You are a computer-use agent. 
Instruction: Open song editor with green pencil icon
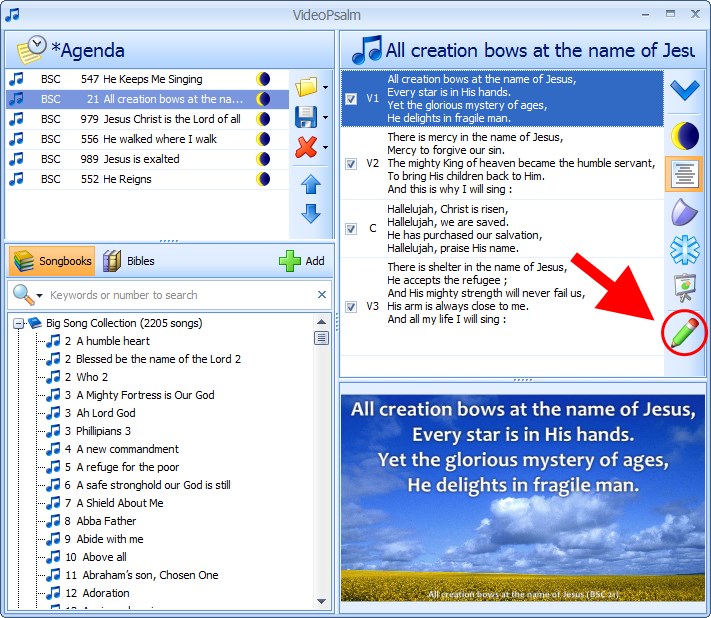tap(684, 333)
